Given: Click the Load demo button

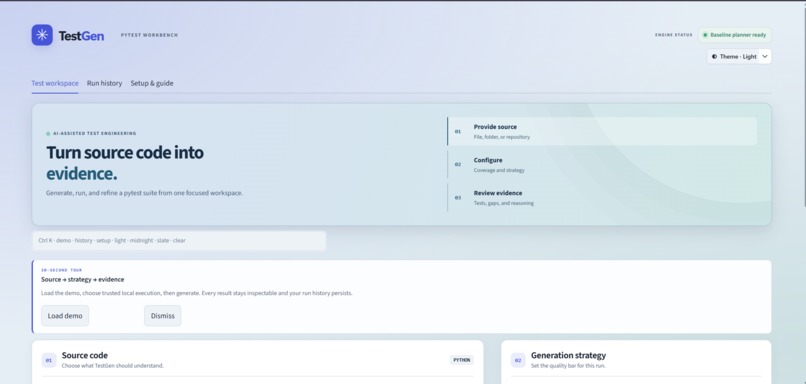Looking at the screenshot, I should pyautogui.click(x=65, y=316).
